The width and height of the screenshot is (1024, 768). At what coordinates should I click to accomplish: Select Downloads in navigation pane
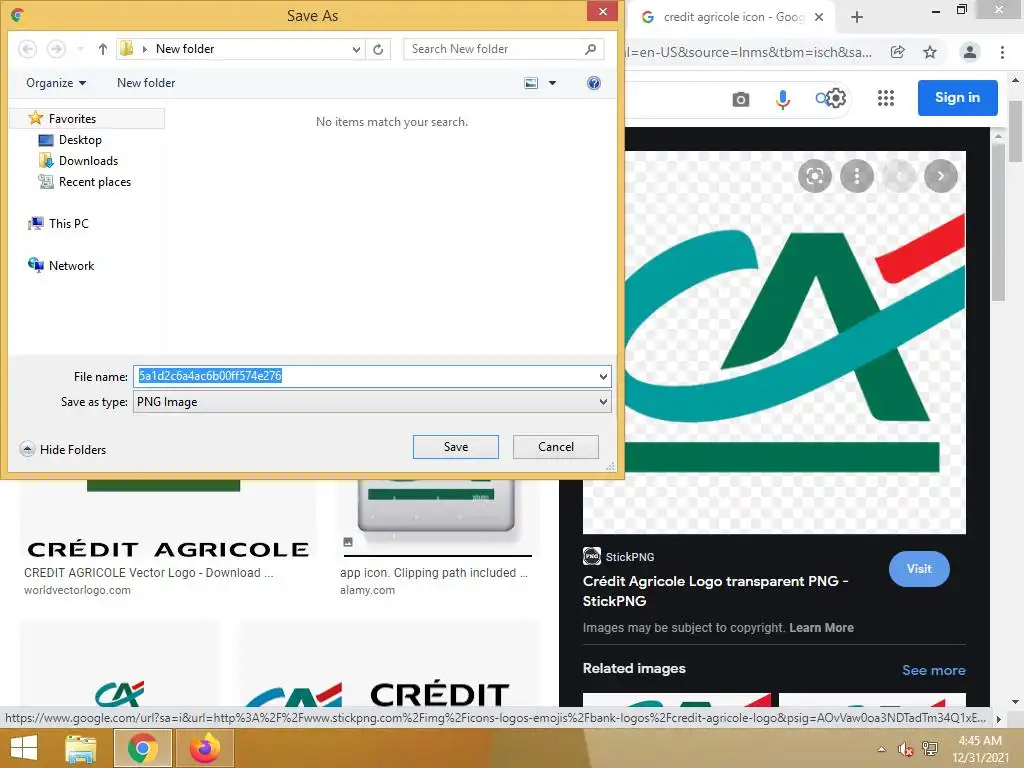[78, 161]
